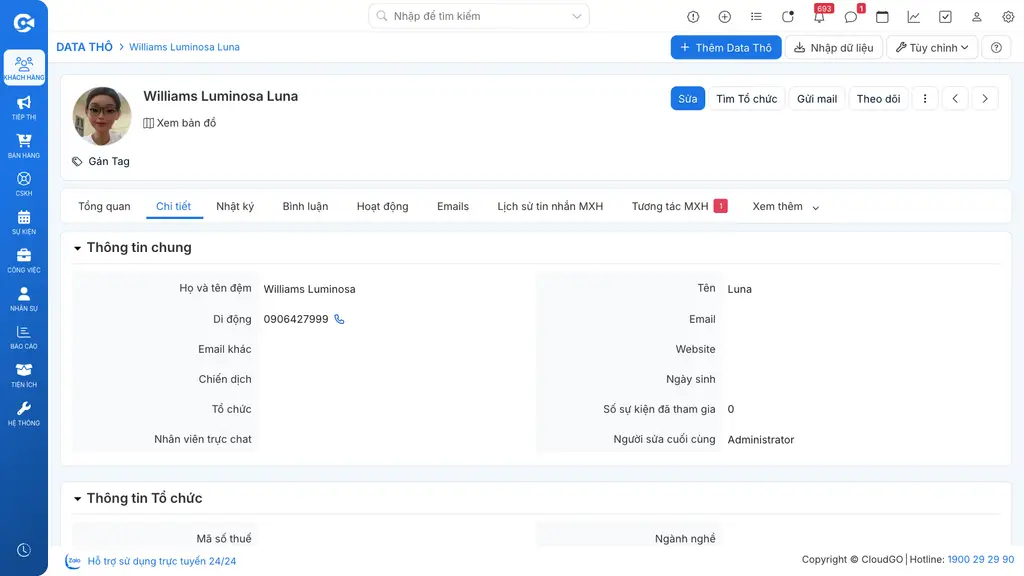Go to next record arrow

[985, 99]
